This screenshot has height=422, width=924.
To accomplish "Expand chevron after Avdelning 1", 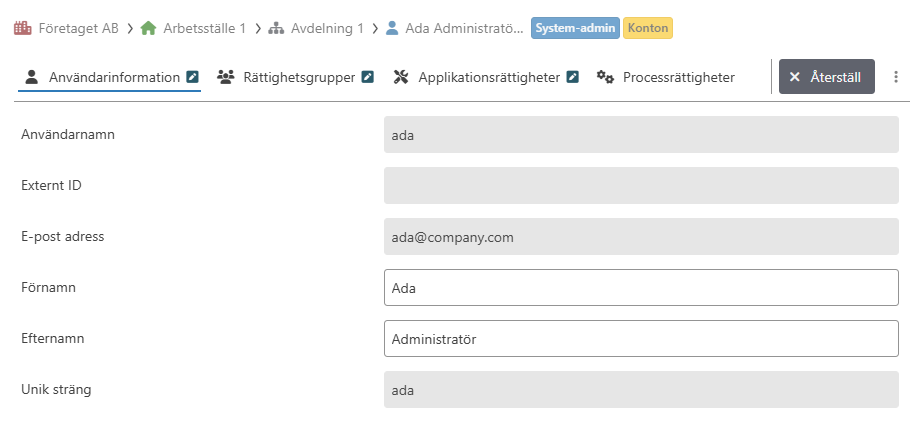I will 375,28.
